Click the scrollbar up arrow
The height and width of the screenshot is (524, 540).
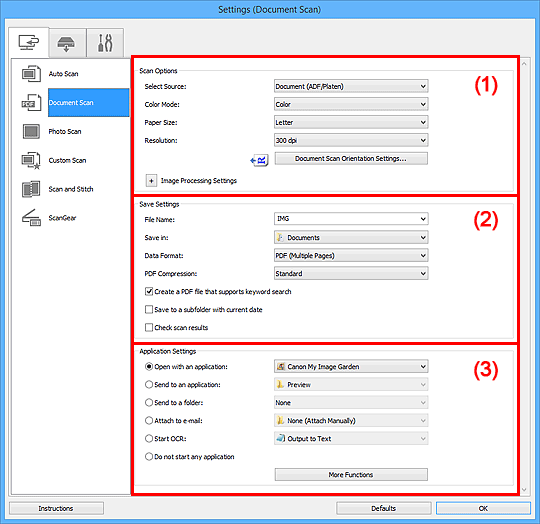click(x=524, y=64)
